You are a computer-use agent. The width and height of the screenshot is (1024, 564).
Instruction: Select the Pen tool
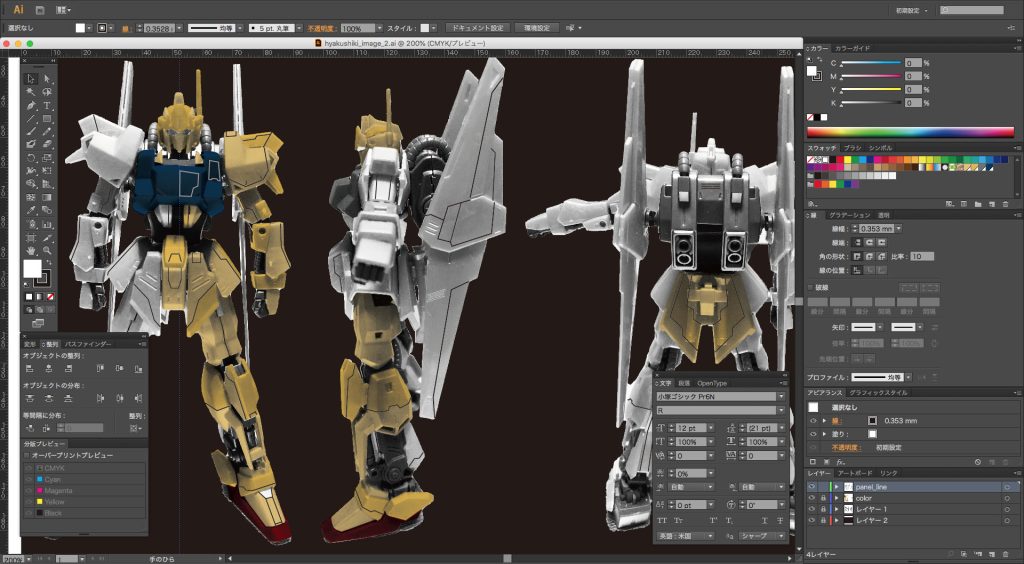click(31, 105)
